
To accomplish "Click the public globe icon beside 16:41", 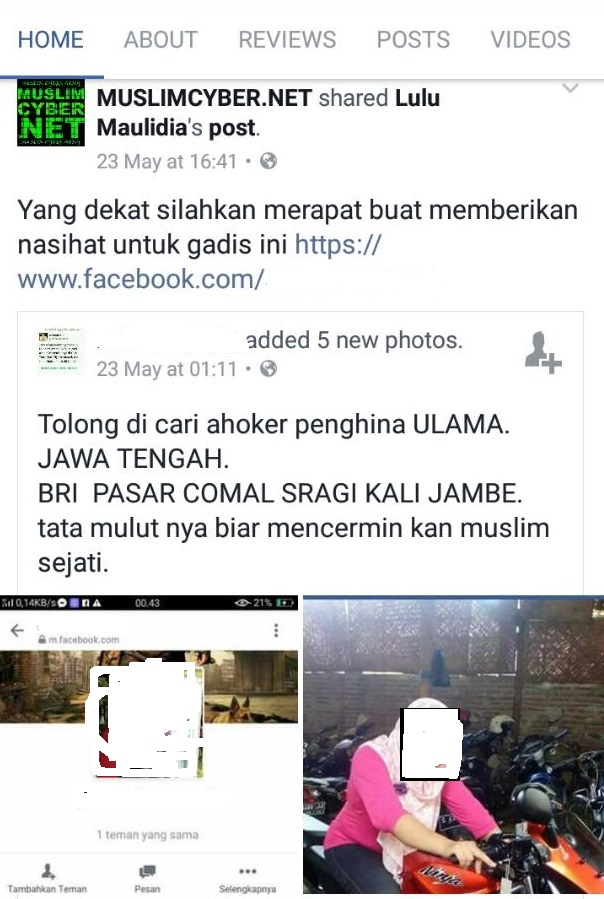I will (x=268, y=161).
